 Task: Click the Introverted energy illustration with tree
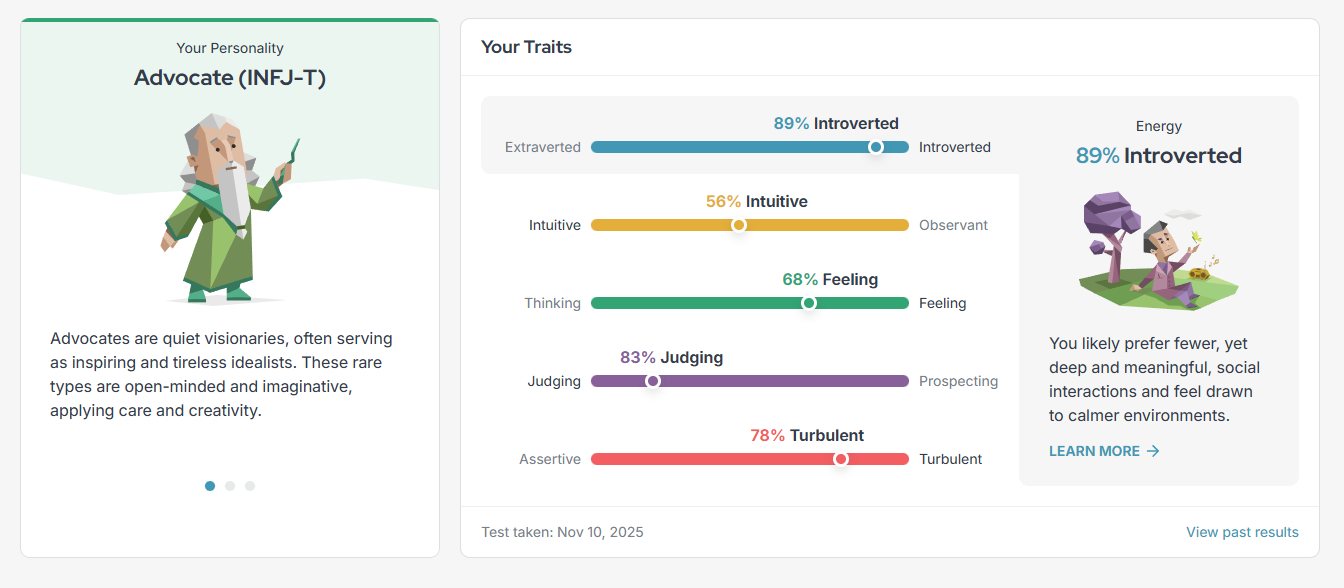pyautogui.click(x=1158, y=250)
